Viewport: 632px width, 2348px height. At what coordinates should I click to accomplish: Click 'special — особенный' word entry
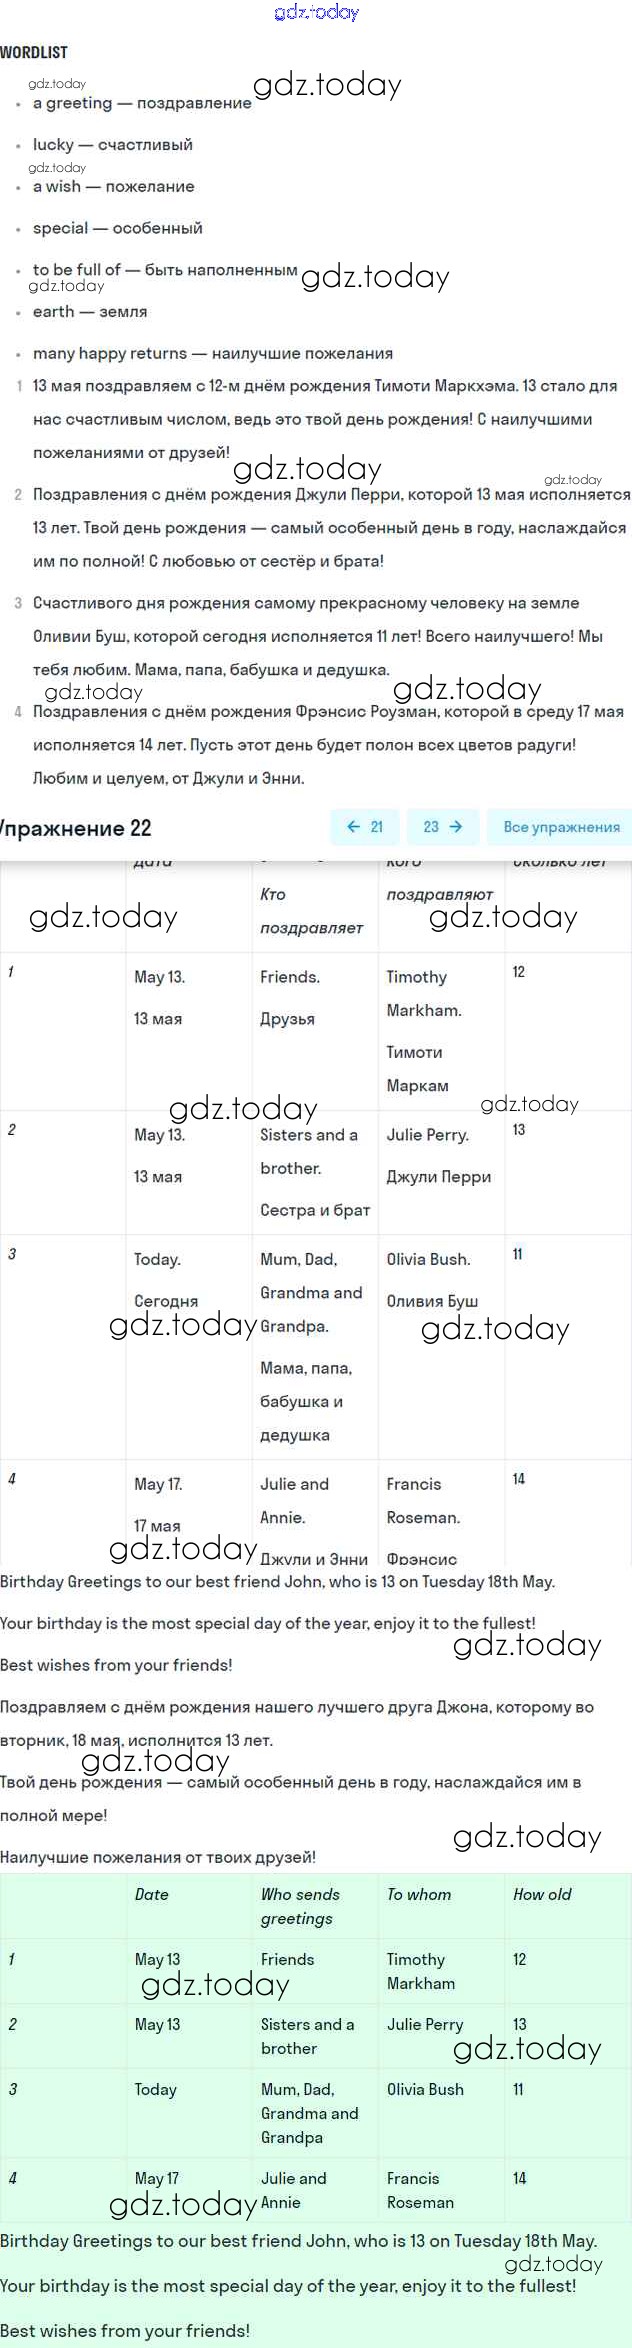coord(117,228)
